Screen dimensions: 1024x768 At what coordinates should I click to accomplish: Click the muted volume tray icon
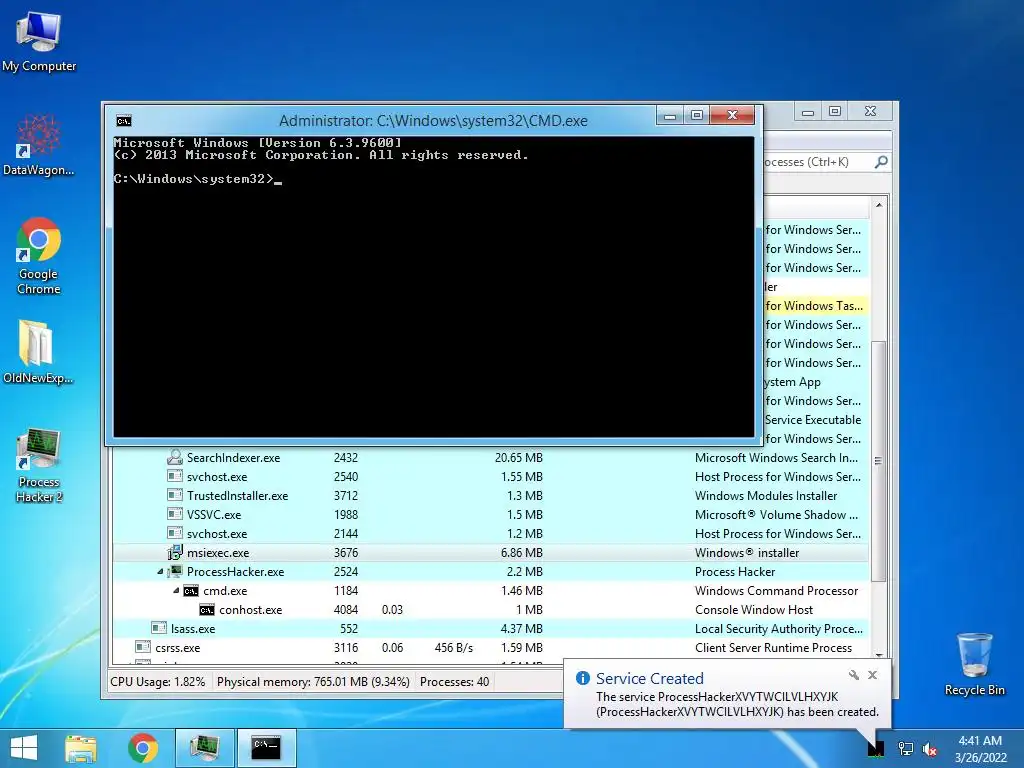point(929,749)
